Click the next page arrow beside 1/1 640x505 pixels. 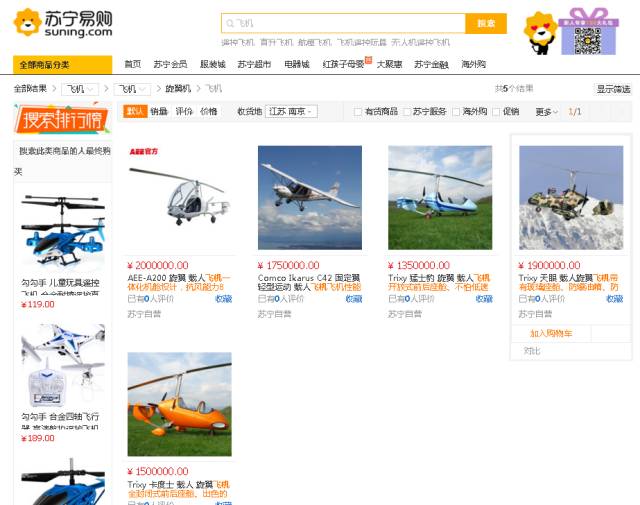point(622,111)
